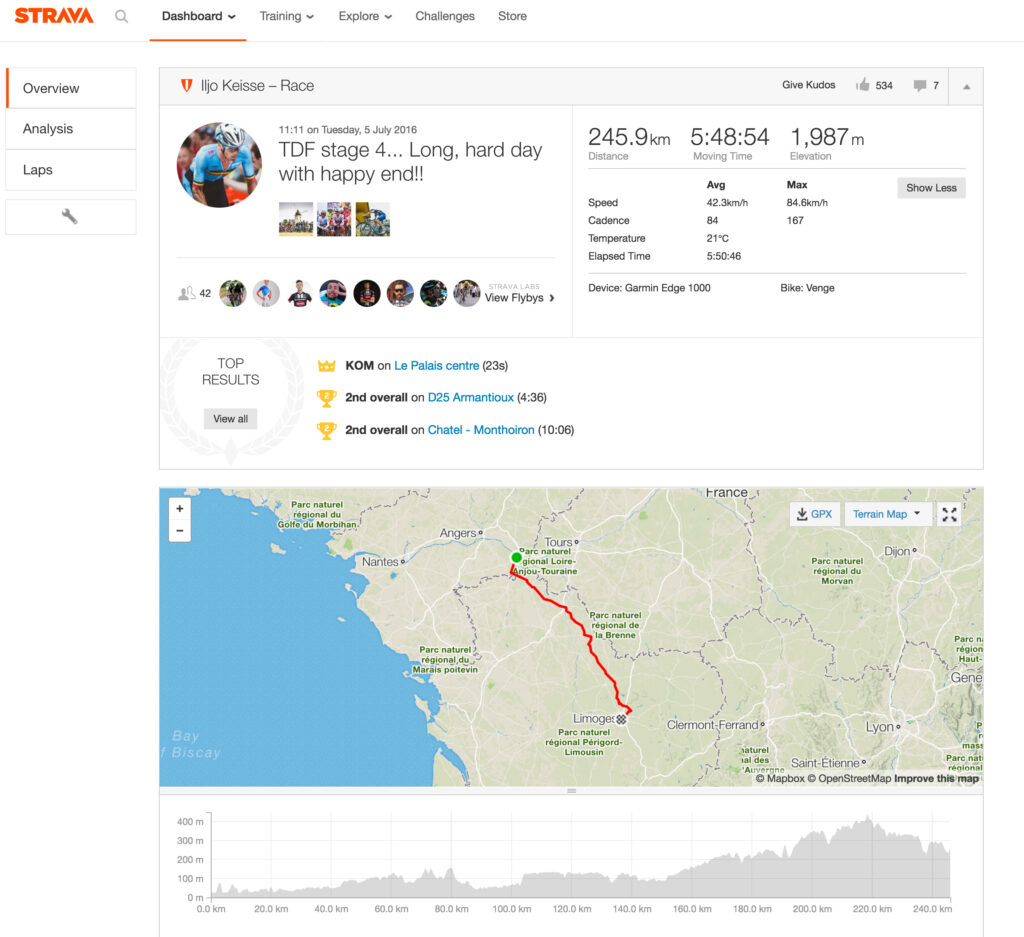Click the second group rider avatar
The height and width of the screenshot is (937, 1024).
tap(266, 293)
